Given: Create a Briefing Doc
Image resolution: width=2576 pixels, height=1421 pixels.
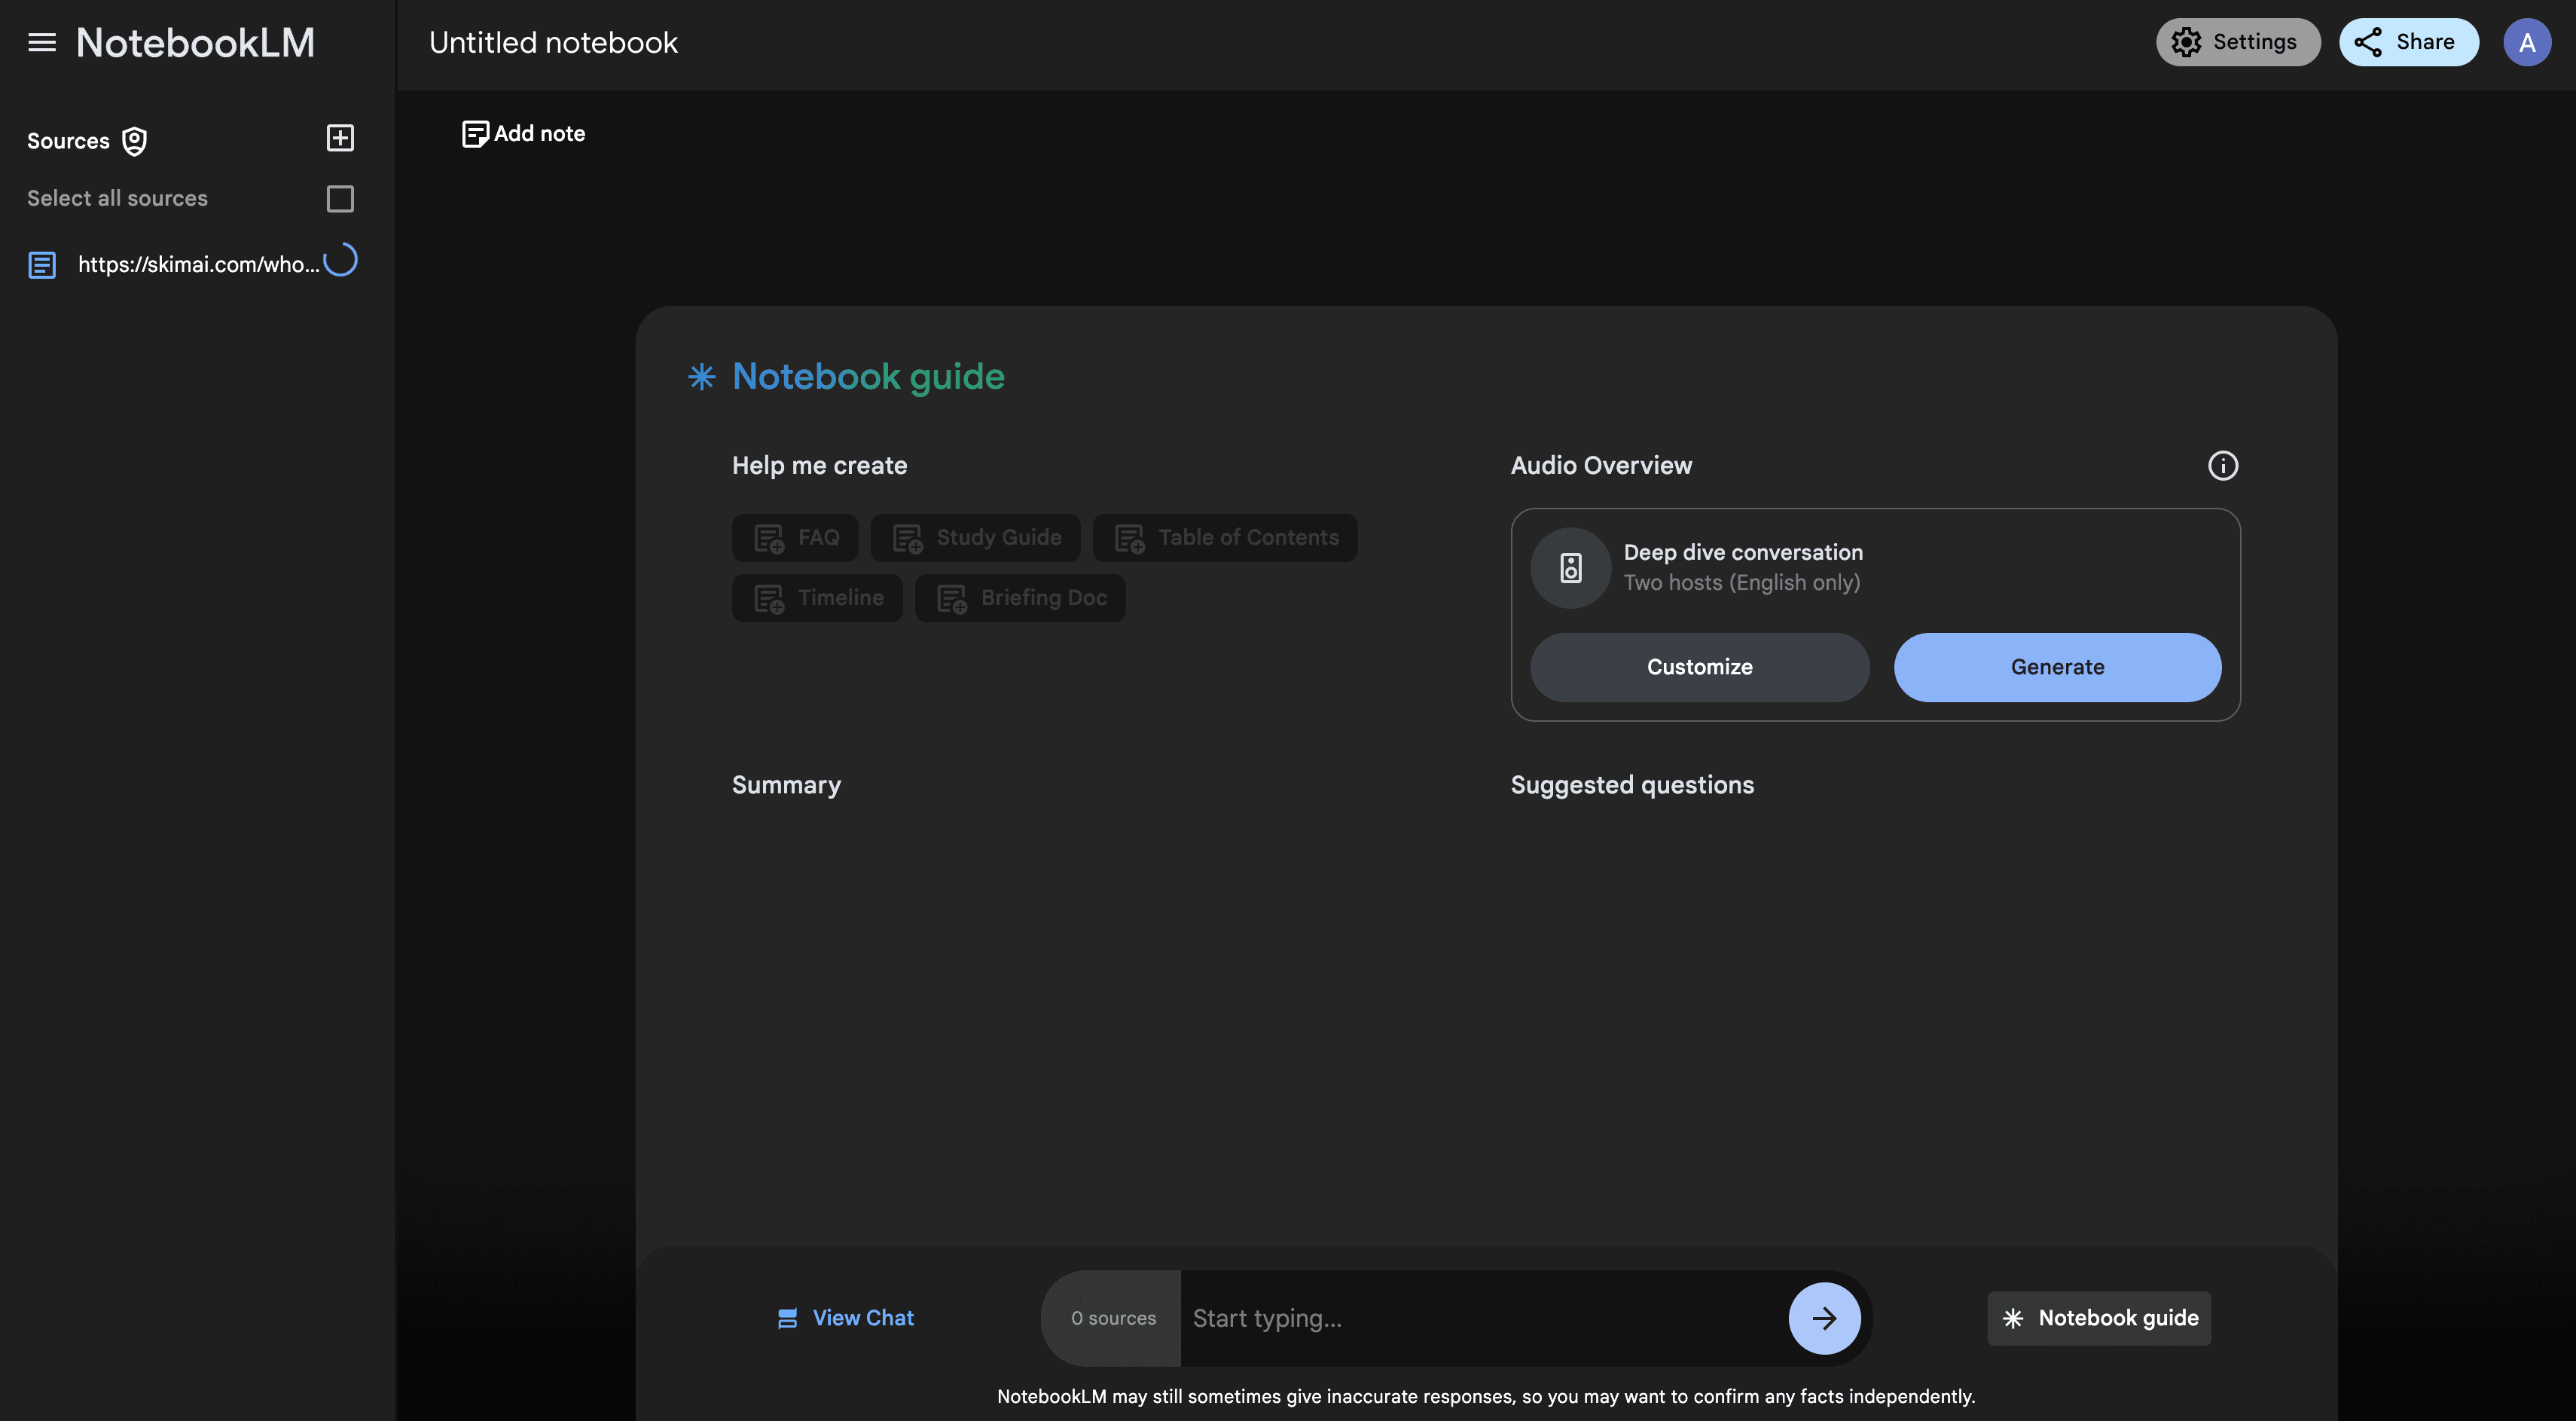Looking at the screenshot, I should (1020, 598).
